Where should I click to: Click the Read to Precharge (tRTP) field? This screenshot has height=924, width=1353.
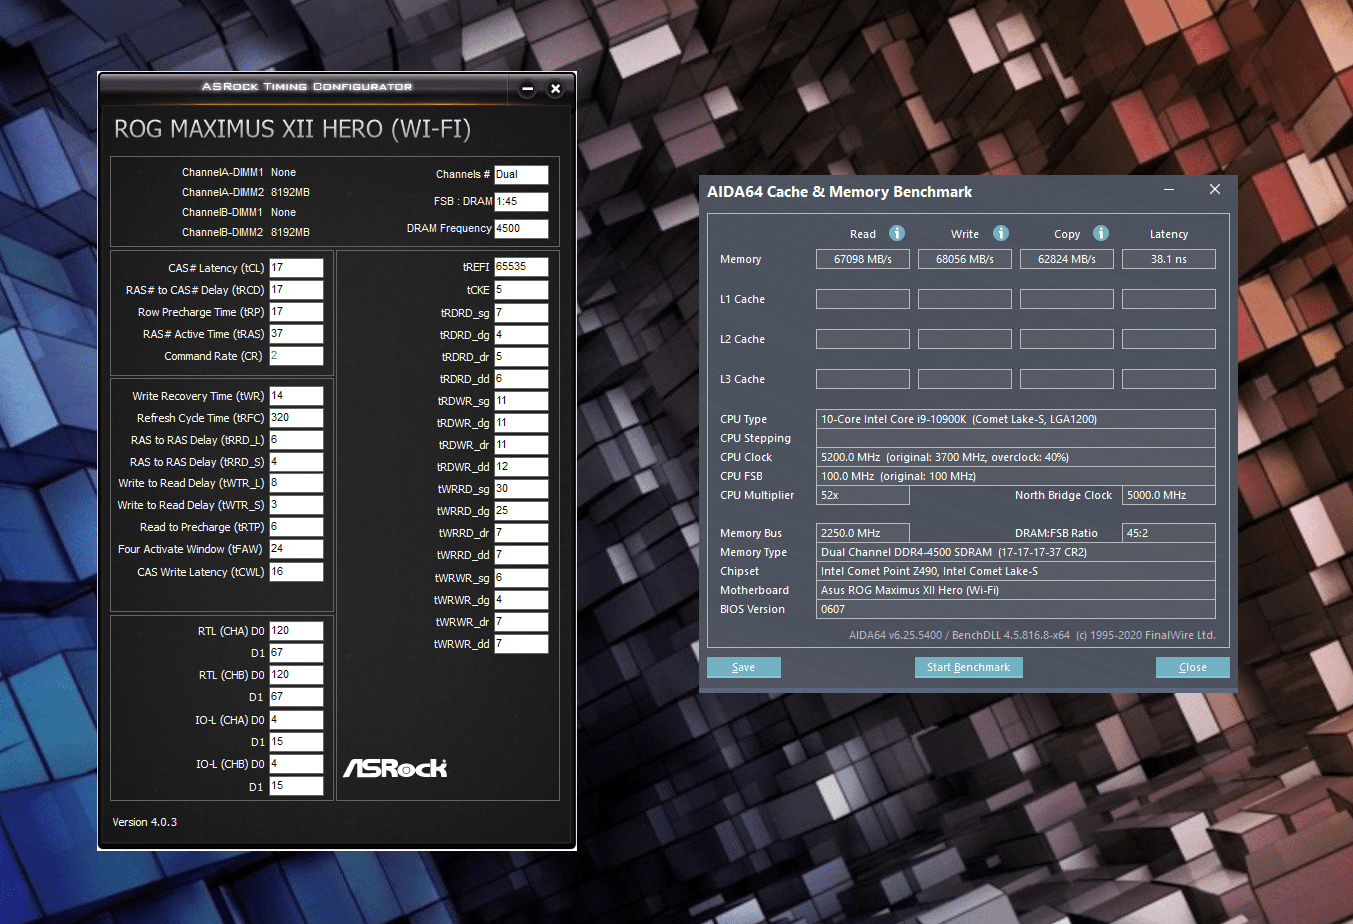(x=296, y=527)
